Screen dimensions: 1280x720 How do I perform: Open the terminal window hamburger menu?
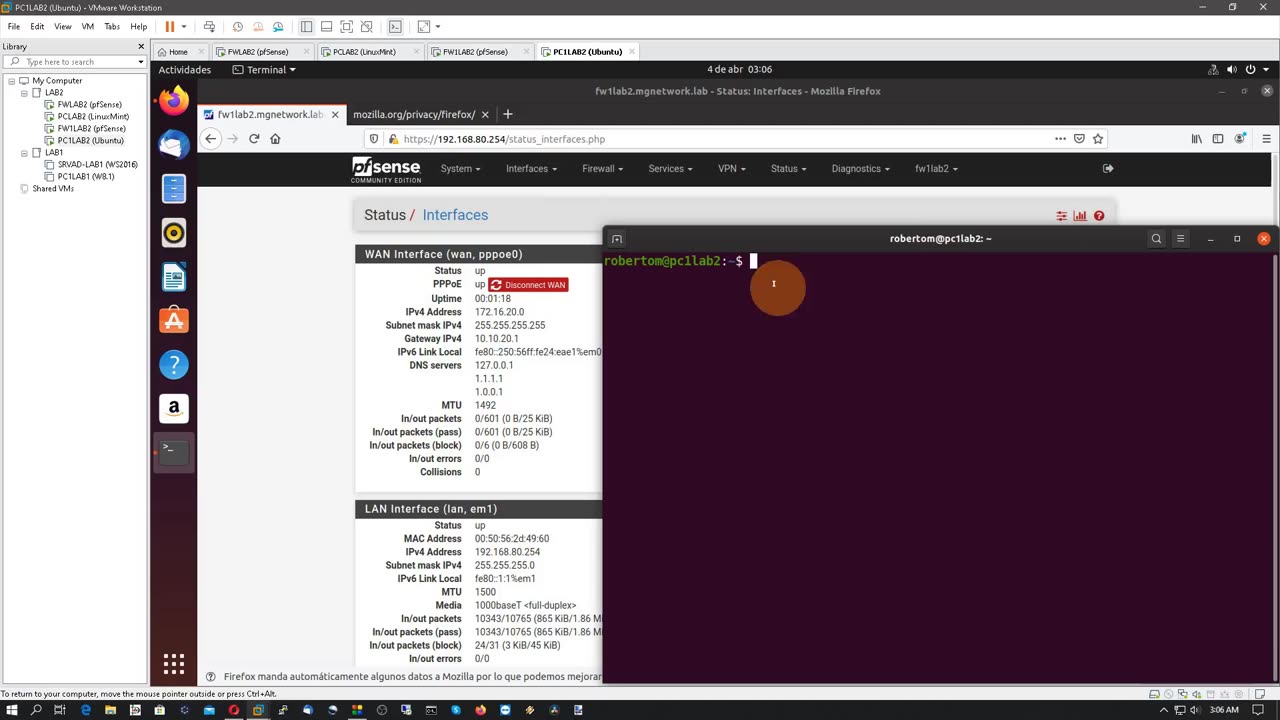[x=1180, y=239]
